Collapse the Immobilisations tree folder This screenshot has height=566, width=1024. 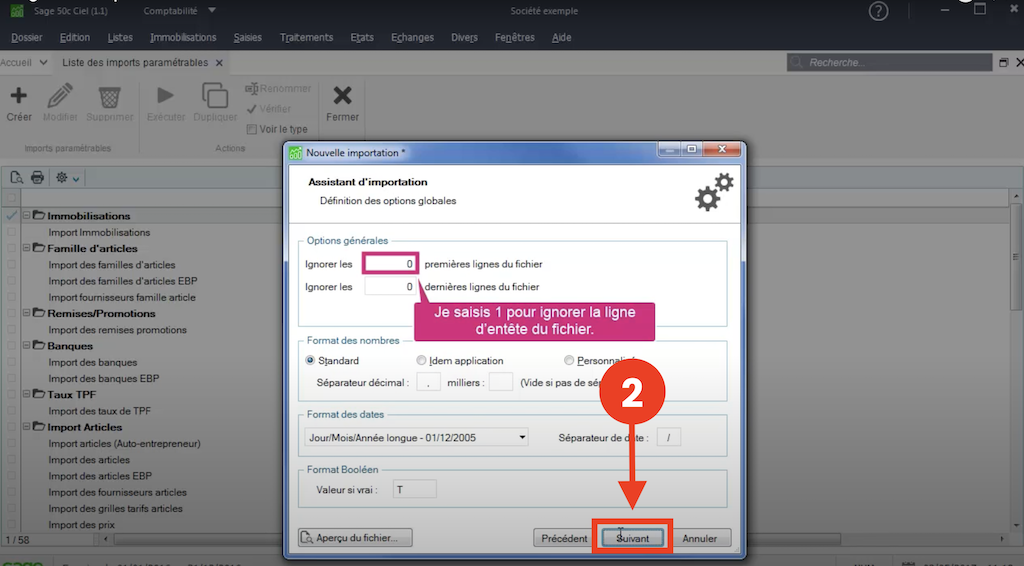tap(27, 215)
